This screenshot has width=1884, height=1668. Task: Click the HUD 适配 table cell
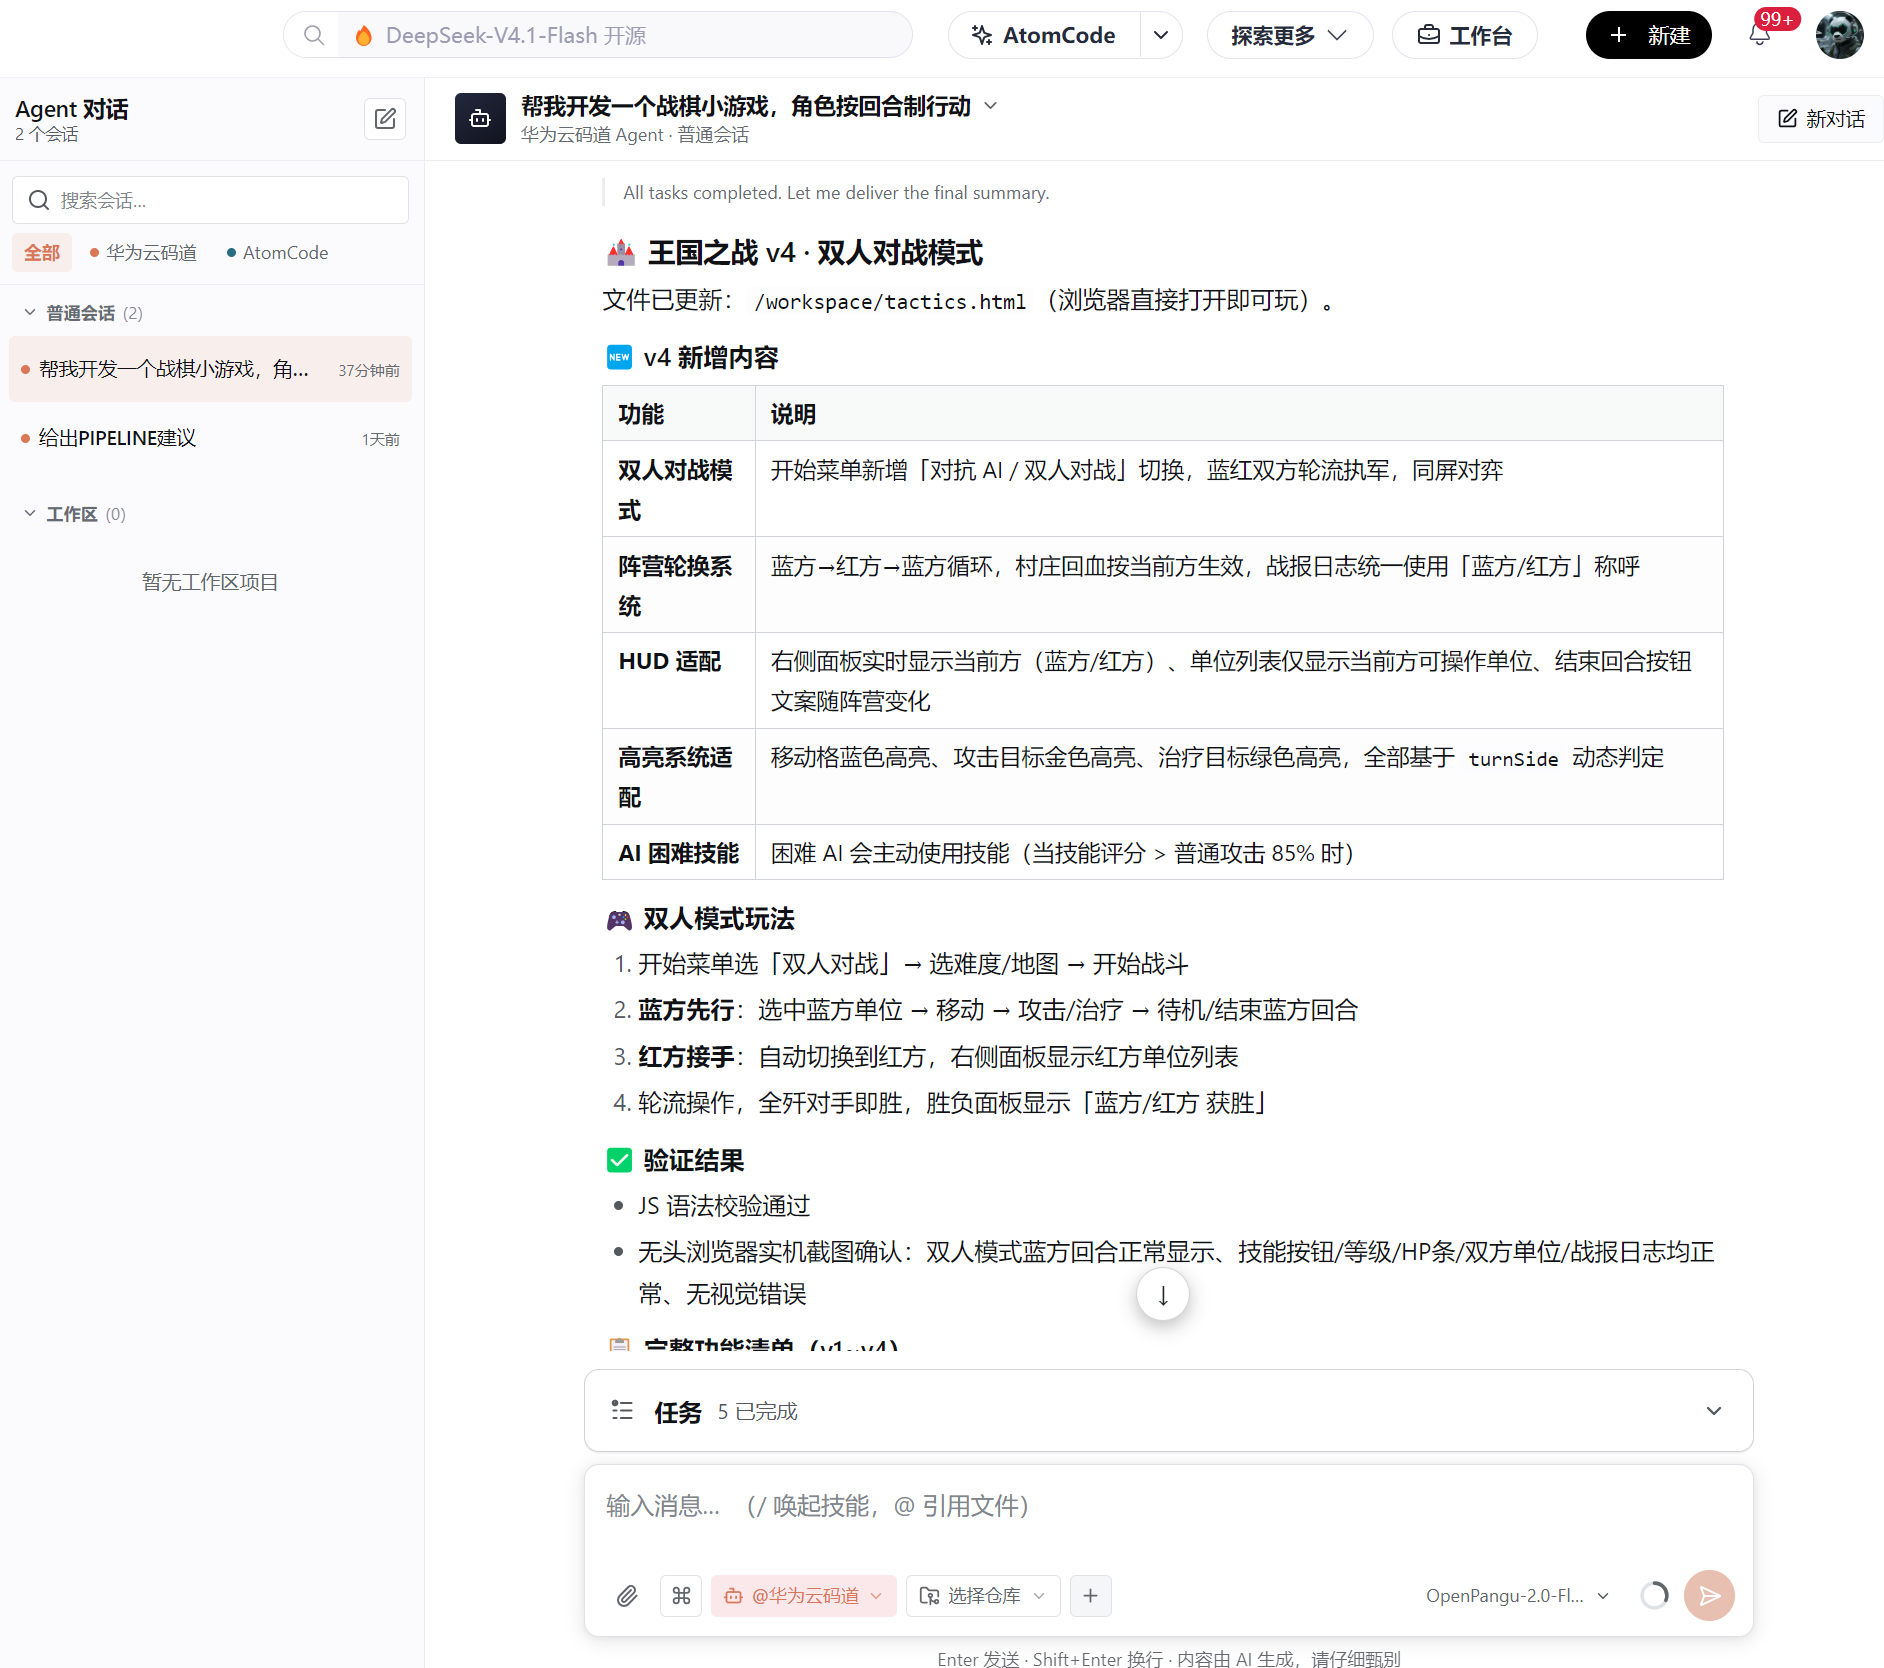tap(678, 681)
